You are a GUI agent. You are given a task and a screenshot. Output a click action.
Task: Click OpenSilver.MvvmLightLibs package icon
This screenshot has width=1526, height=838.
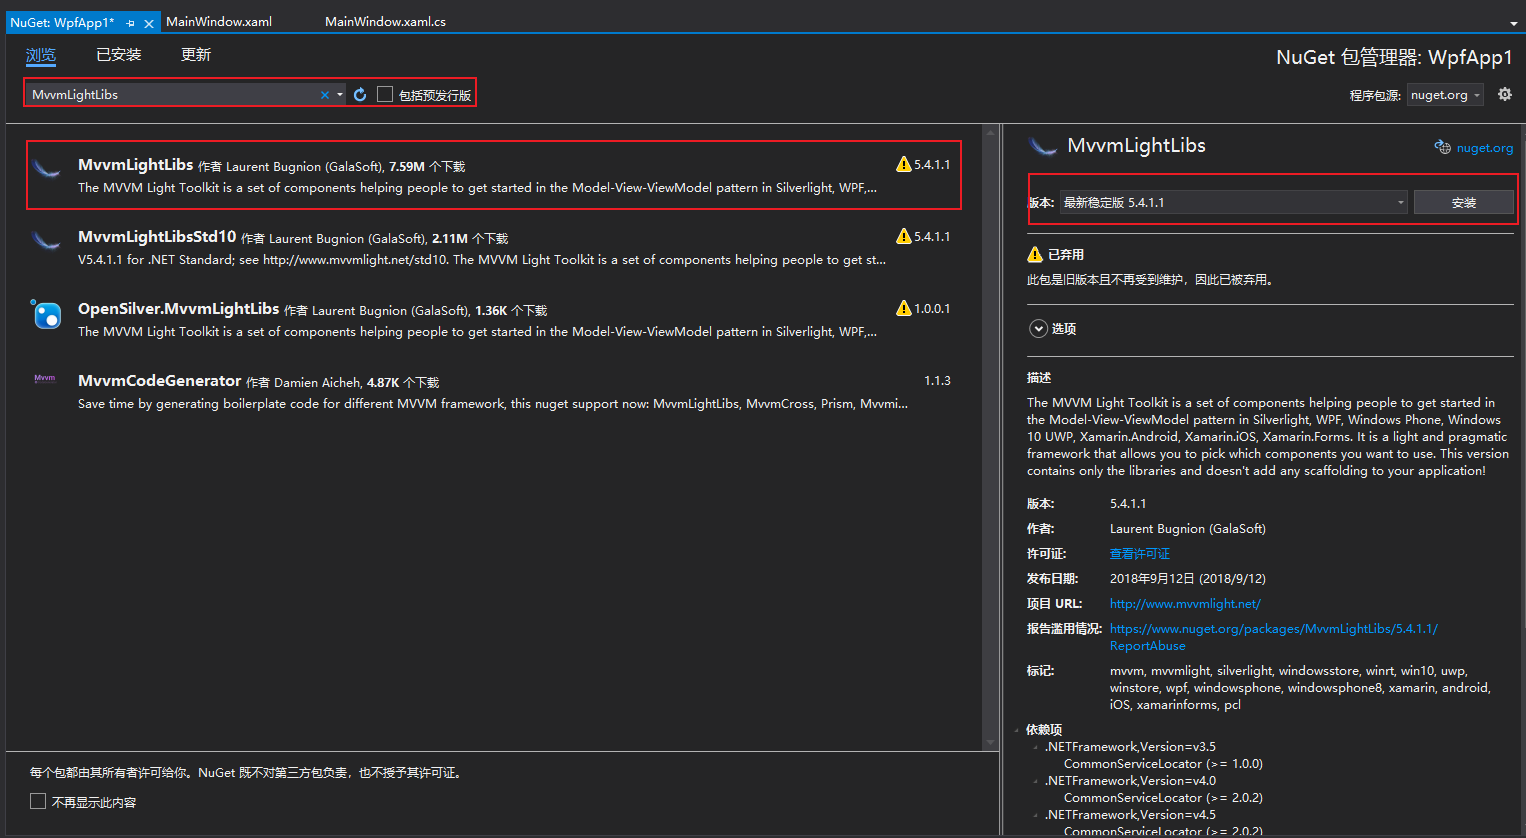tap(46, 314)
